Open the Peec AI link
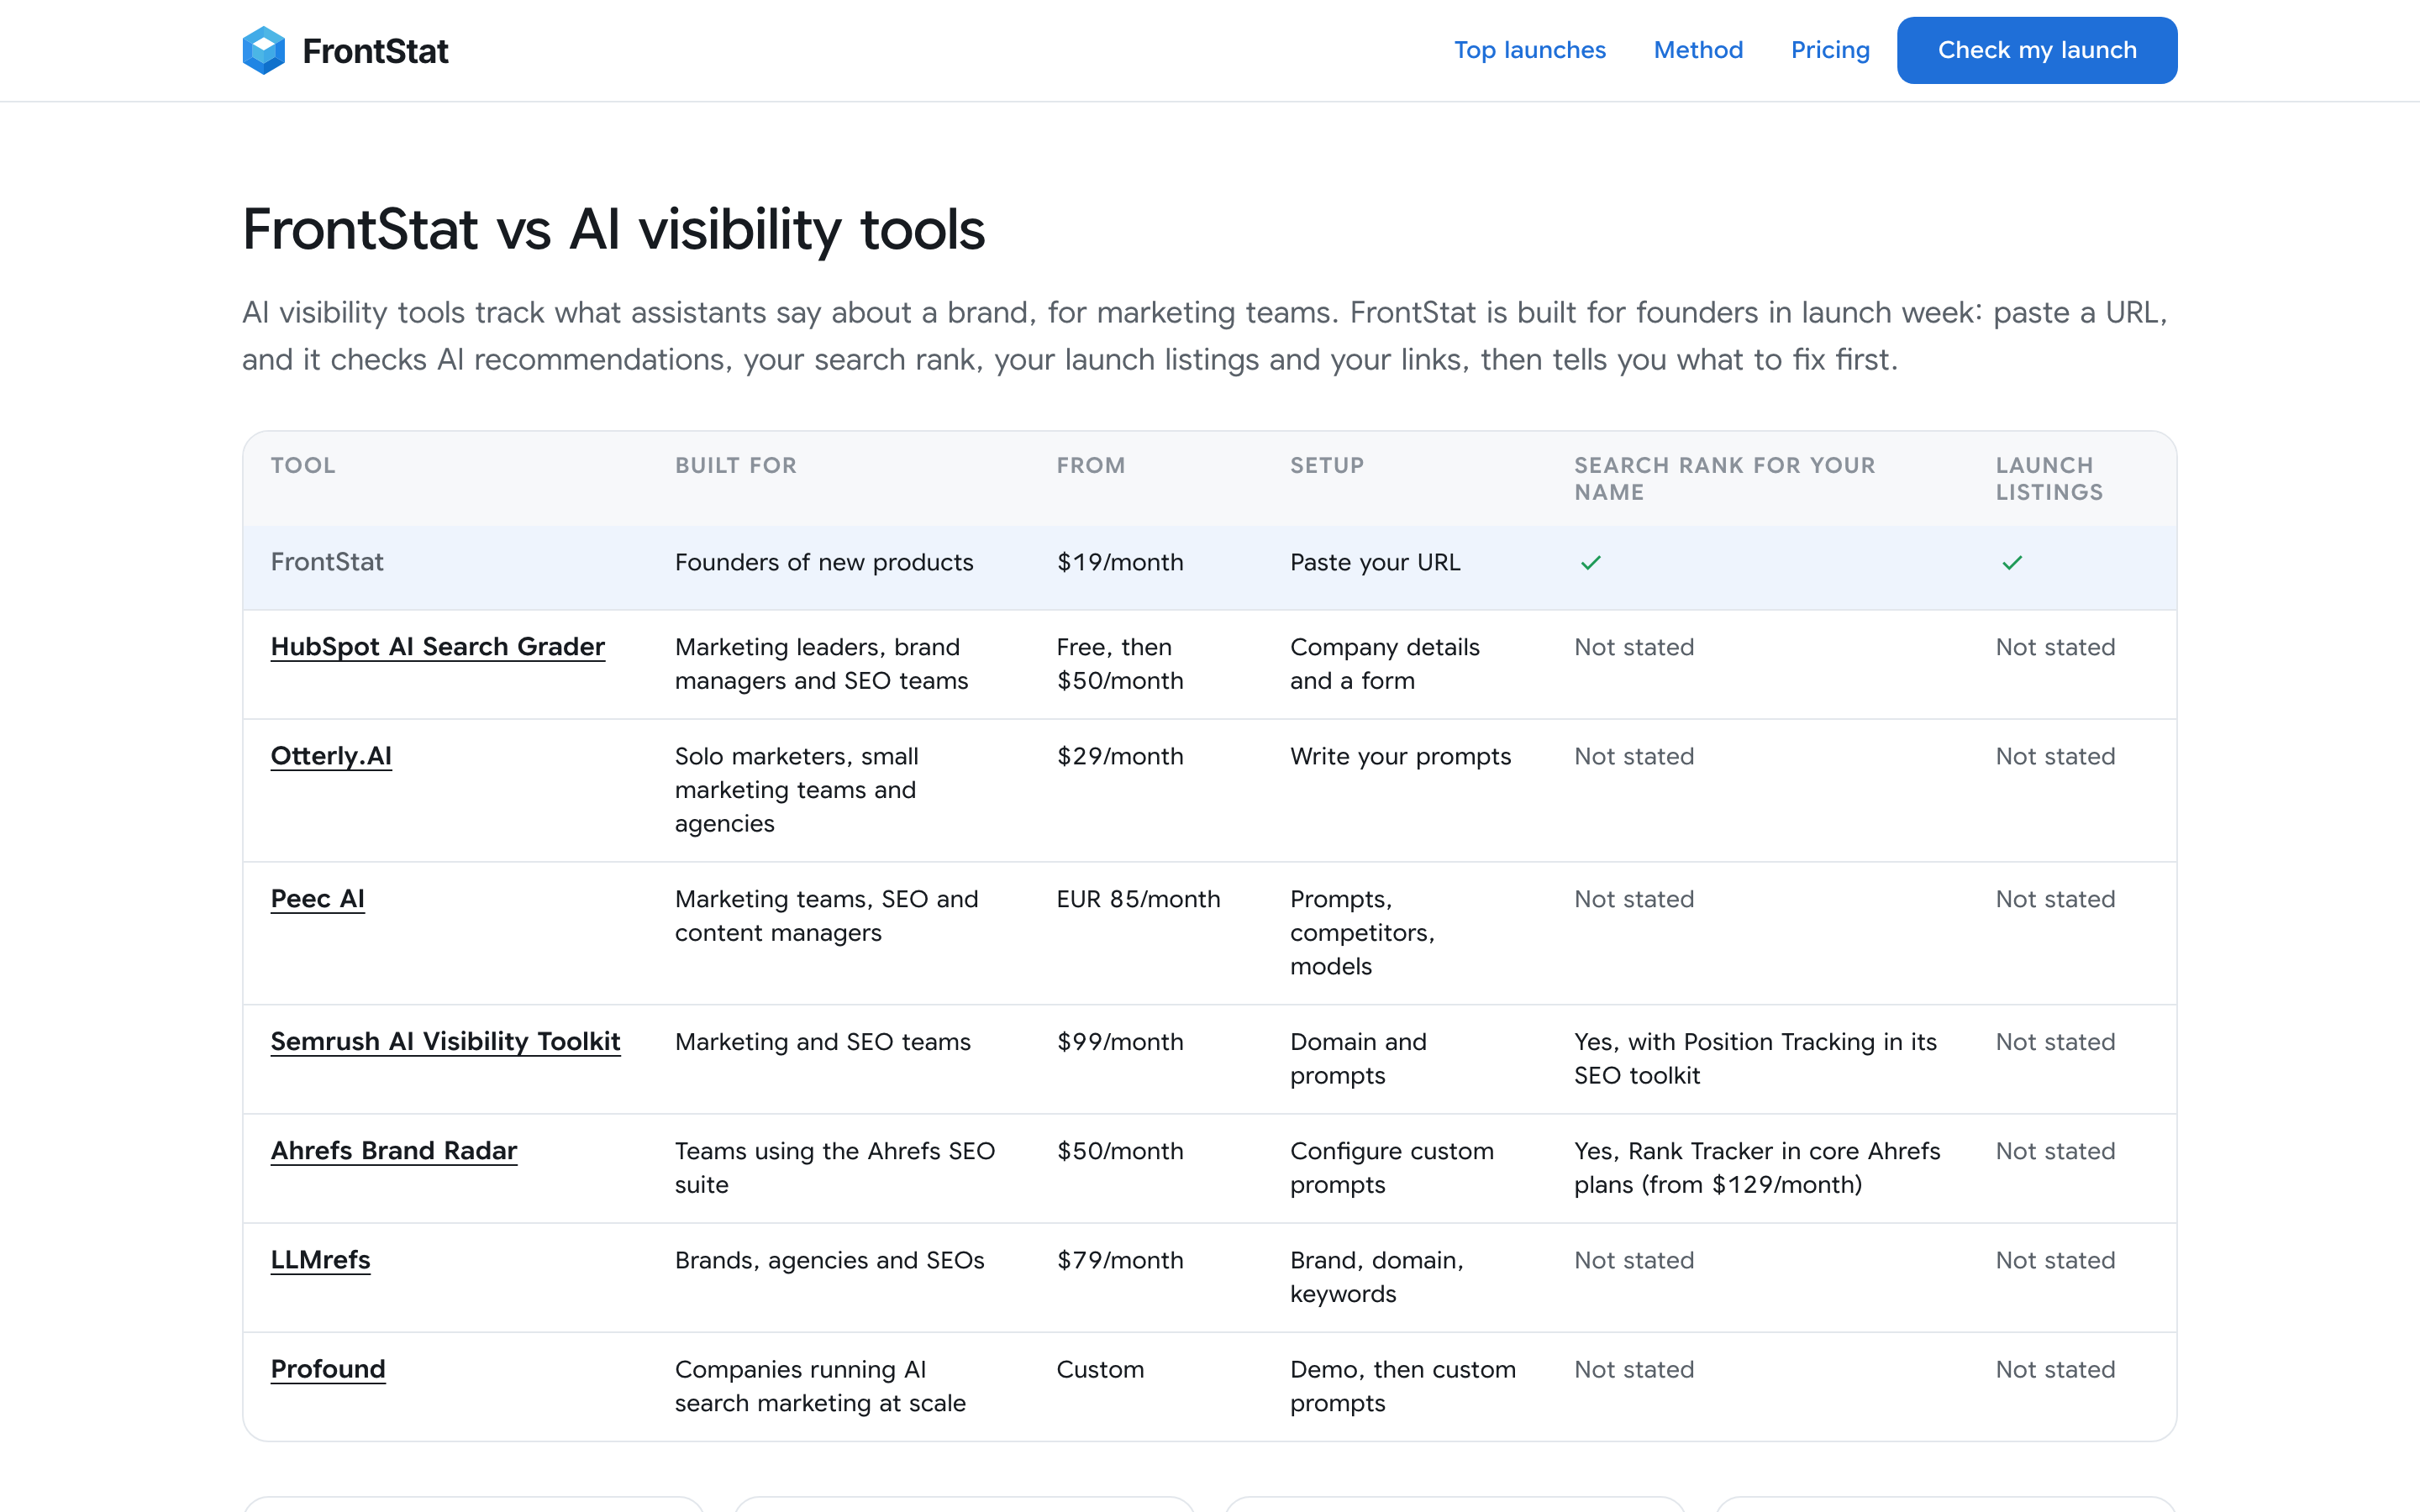Image resolution: width=2420 pixels, height=1512 pixels. point(318,899)
